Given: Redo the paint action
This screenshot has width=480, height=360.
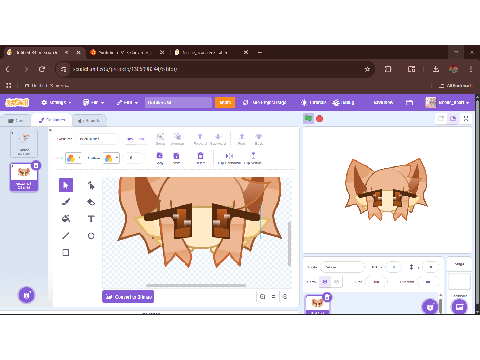Looking at the screenshot, I should (142, 139).
